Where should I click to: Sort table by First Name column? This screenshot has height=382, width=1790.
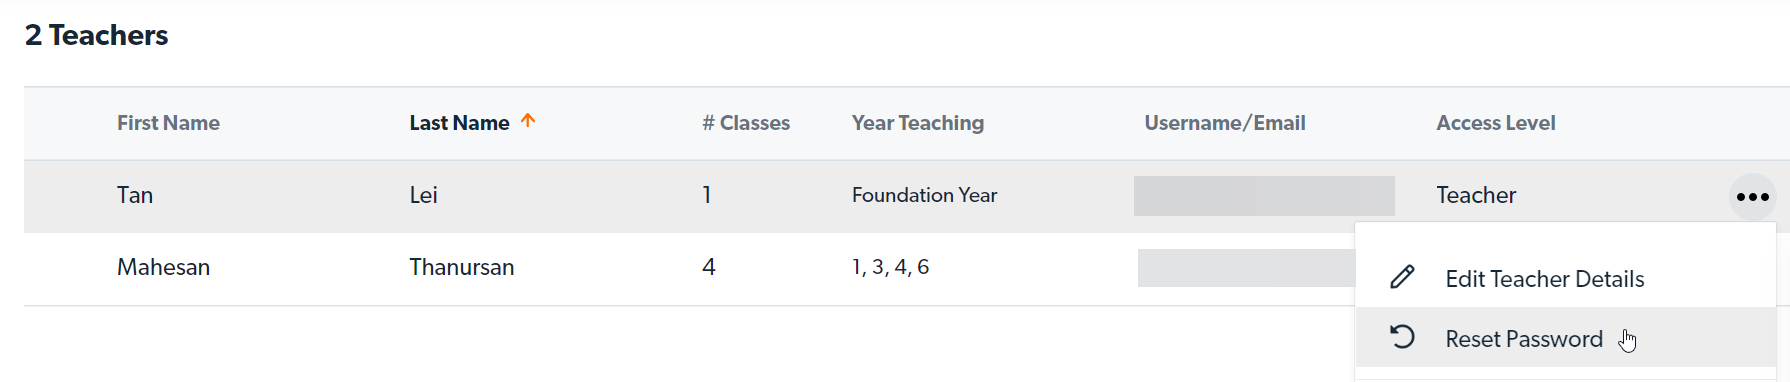(x=168, y=123)
